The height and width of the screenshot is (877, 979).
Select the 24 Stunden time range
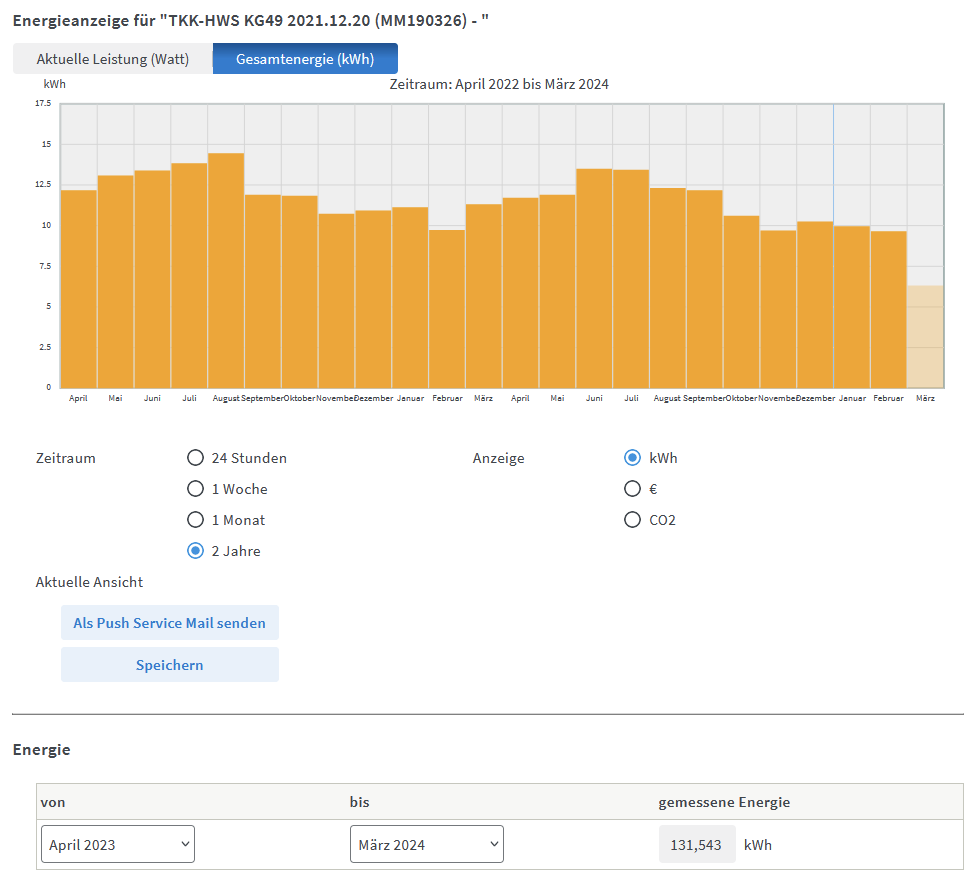195,458
